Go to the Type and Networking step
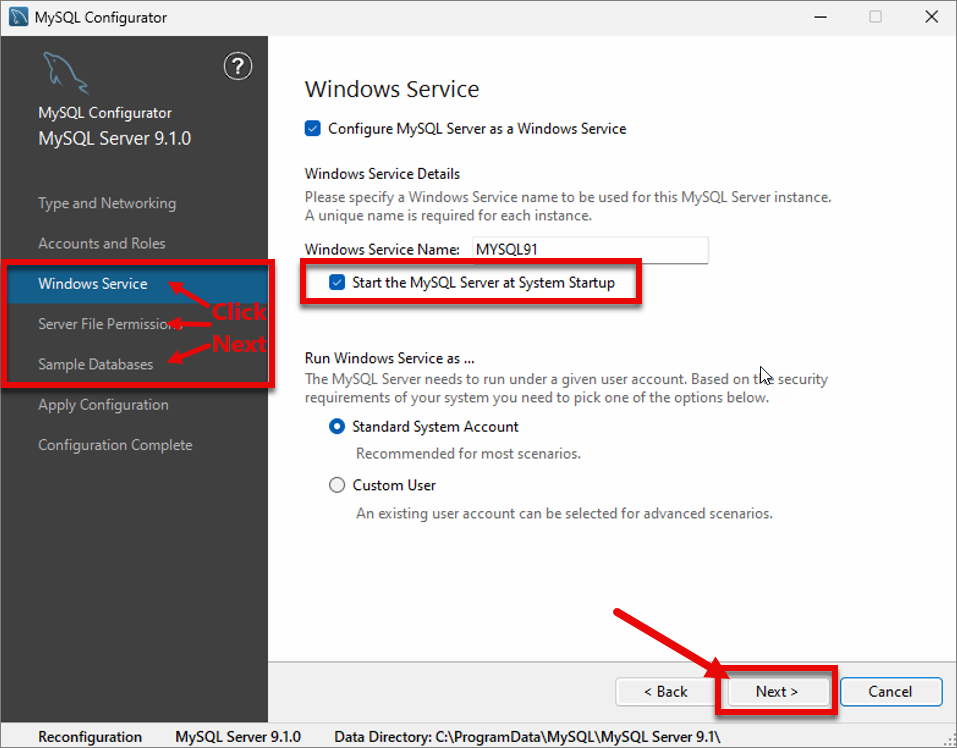 (107, 203)
